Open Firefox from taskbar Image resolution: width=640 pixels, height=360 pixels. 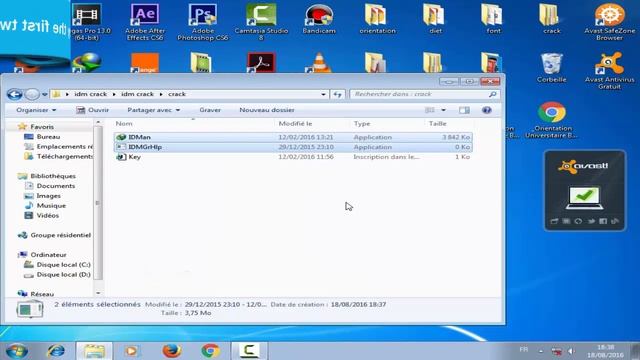[172, 351]
